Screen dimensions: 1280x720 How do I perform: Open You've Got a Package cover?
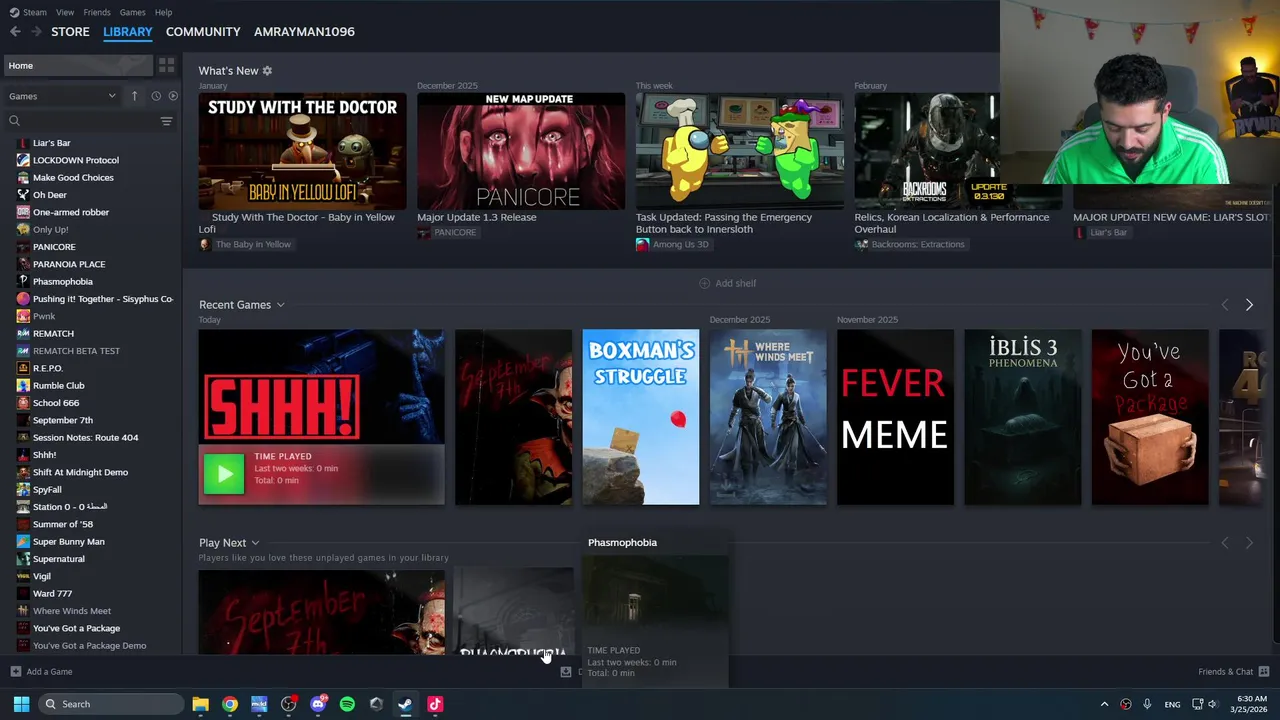point(1150,417)
